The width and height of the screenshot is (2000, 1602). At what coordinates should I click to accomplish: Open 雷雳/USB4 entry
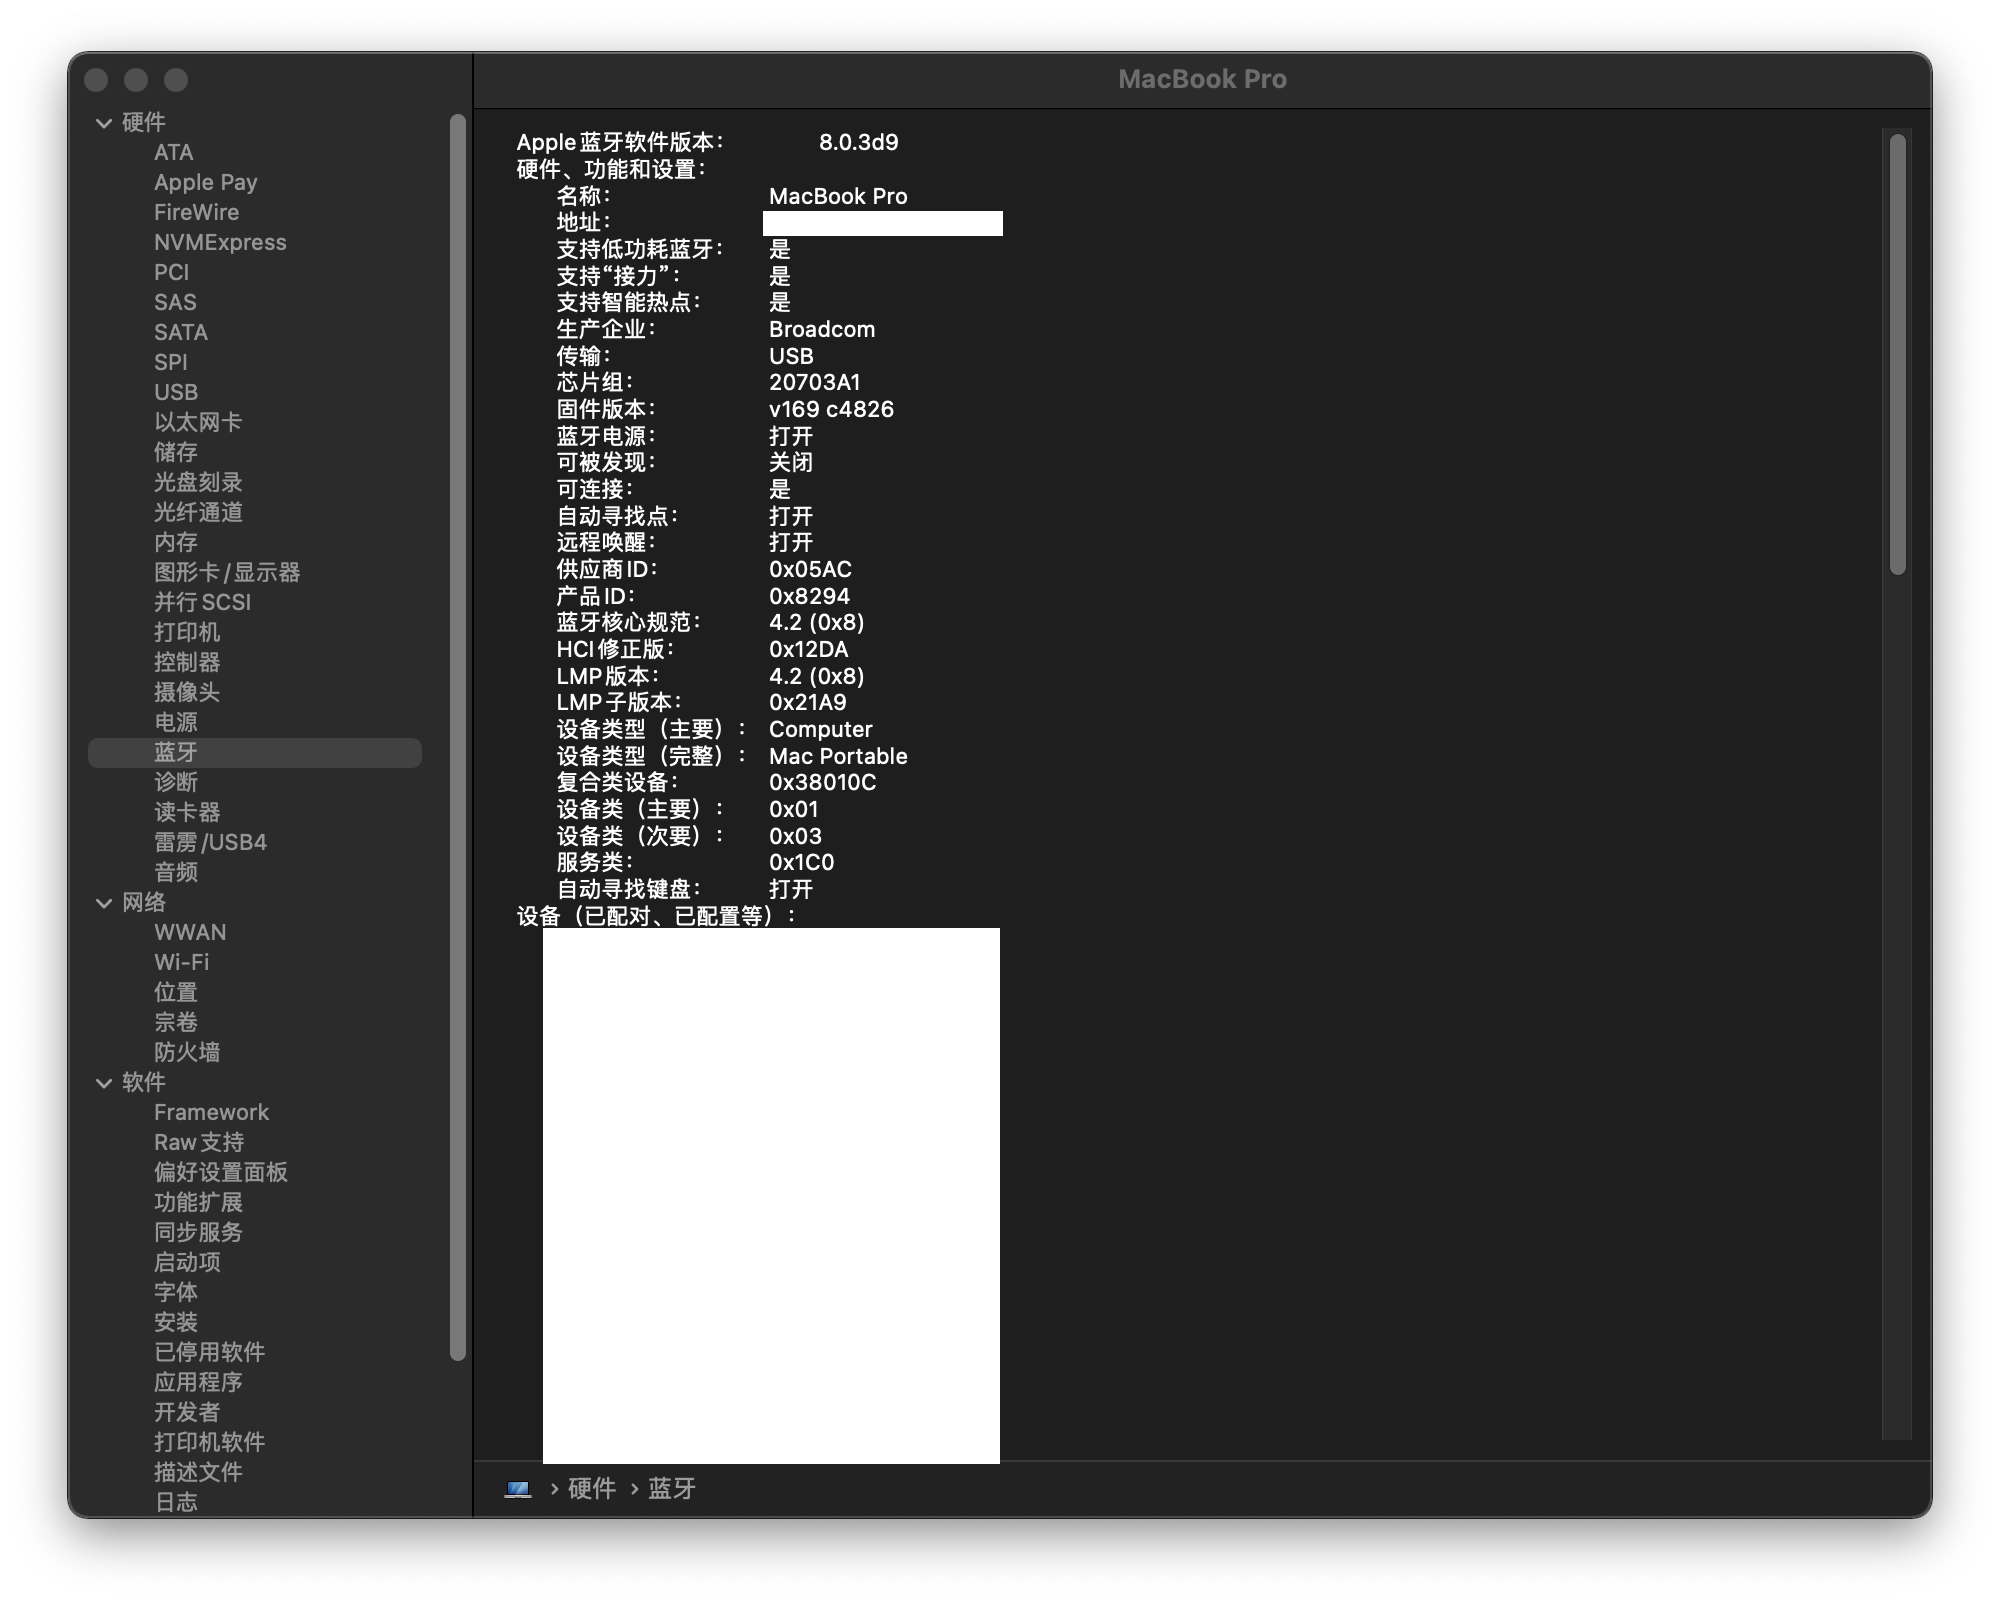click(211, 842)
